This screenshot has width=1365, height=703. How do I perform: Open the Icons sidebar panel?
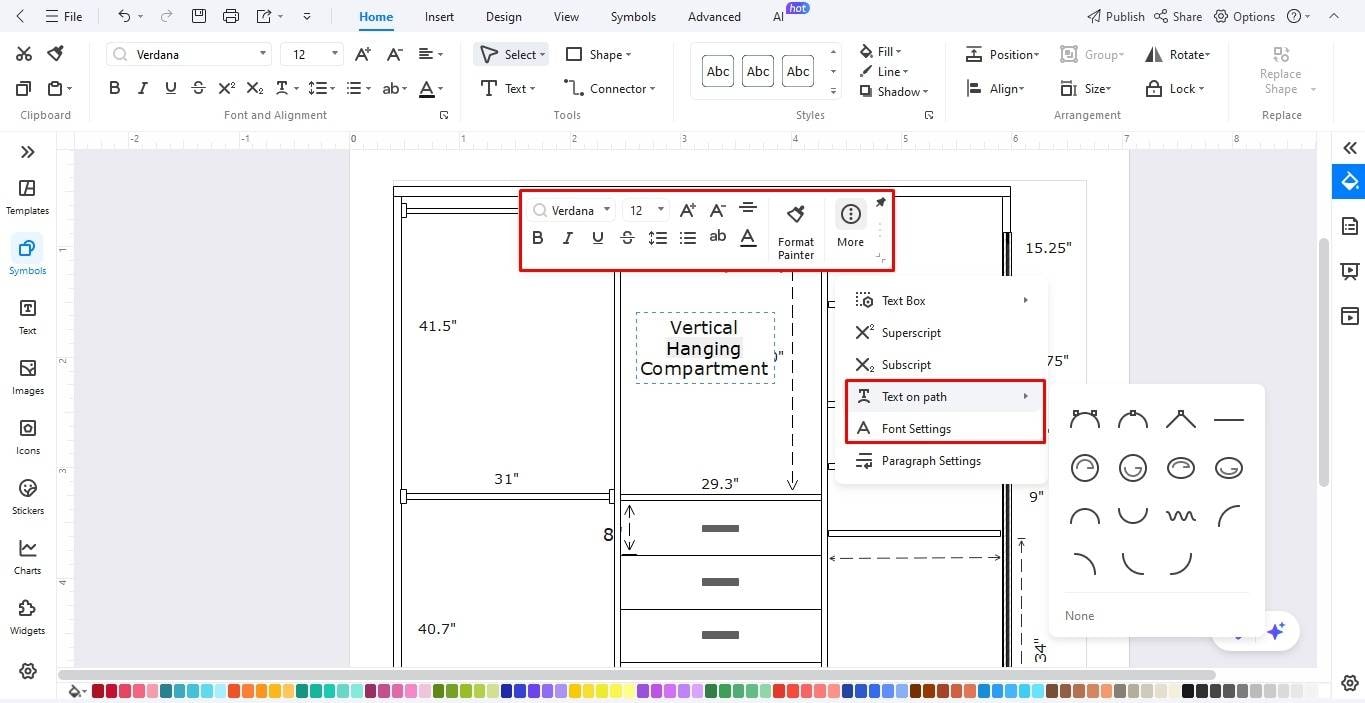pos(28,437)
